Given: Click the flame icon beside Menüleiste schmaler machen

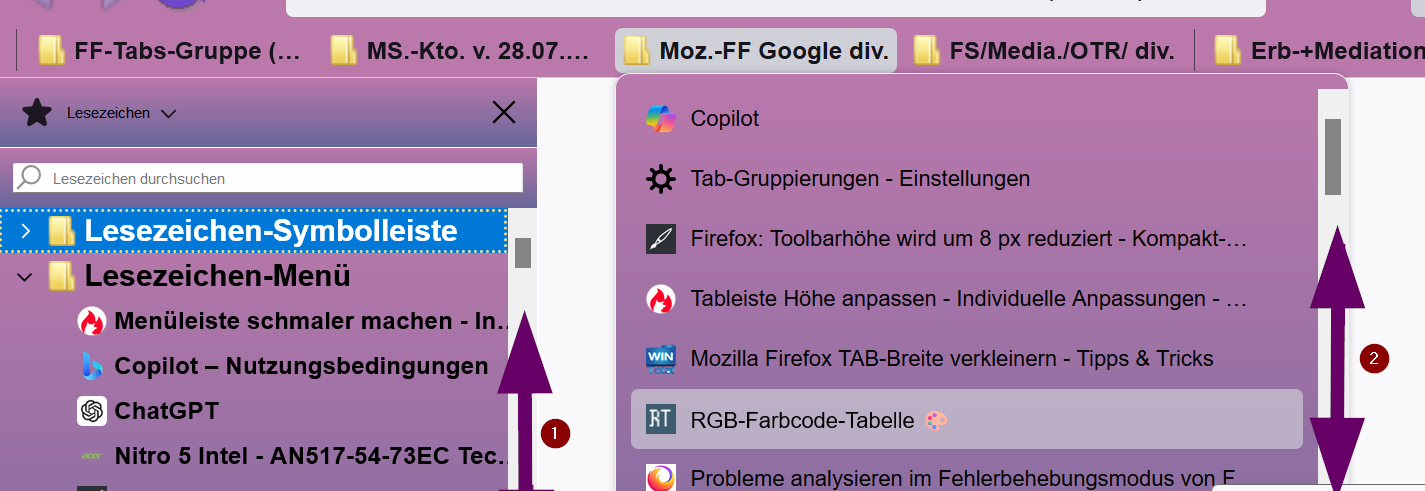Looking at the screenshot, I should click(92, 321).
